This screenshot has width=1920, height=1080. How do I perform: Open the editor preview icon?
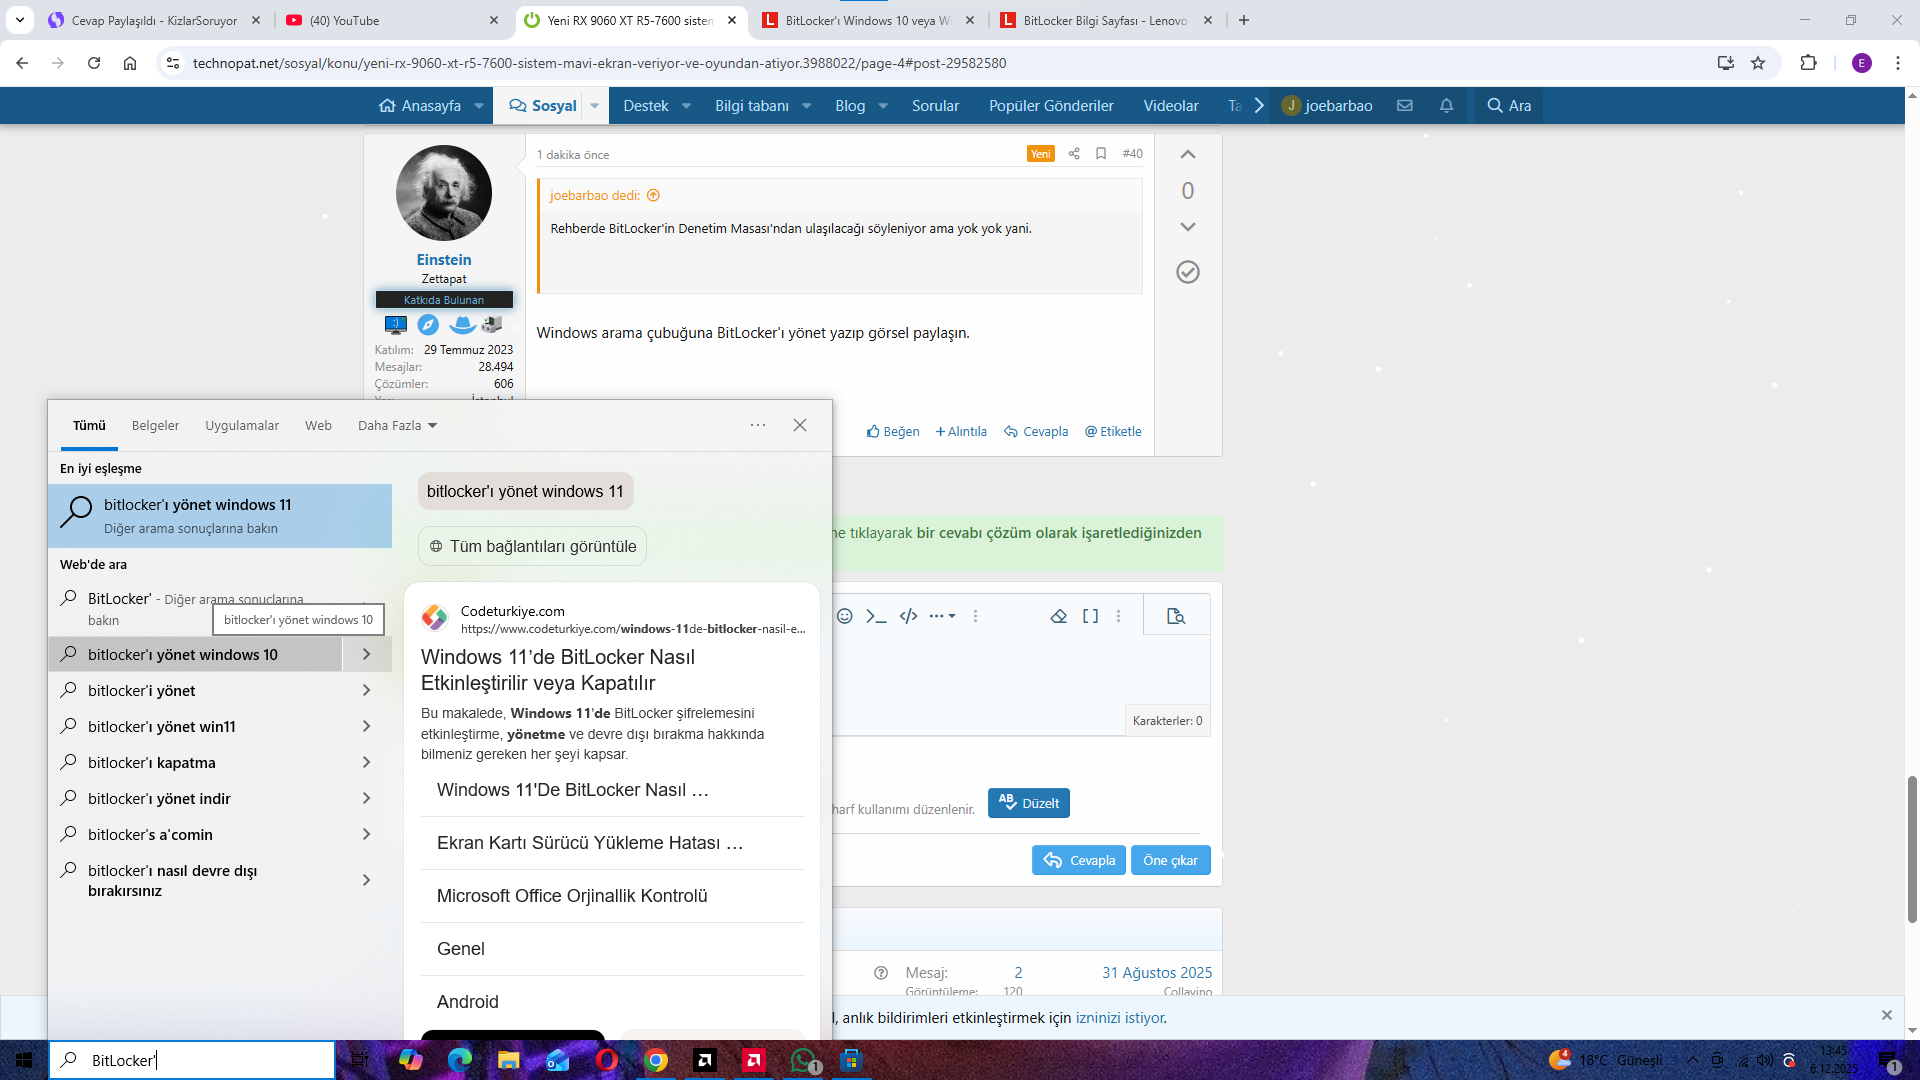tap(1176, 616)
